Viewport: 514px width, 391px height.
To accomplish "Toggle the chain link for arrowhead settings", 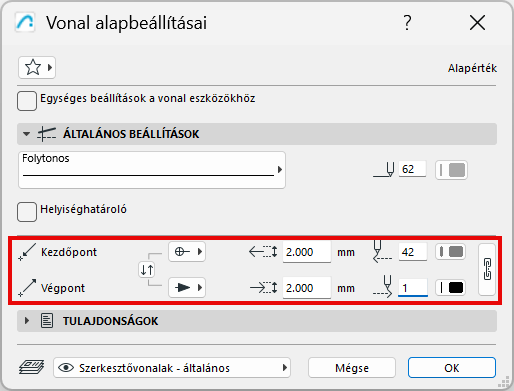I will (487, 269).
